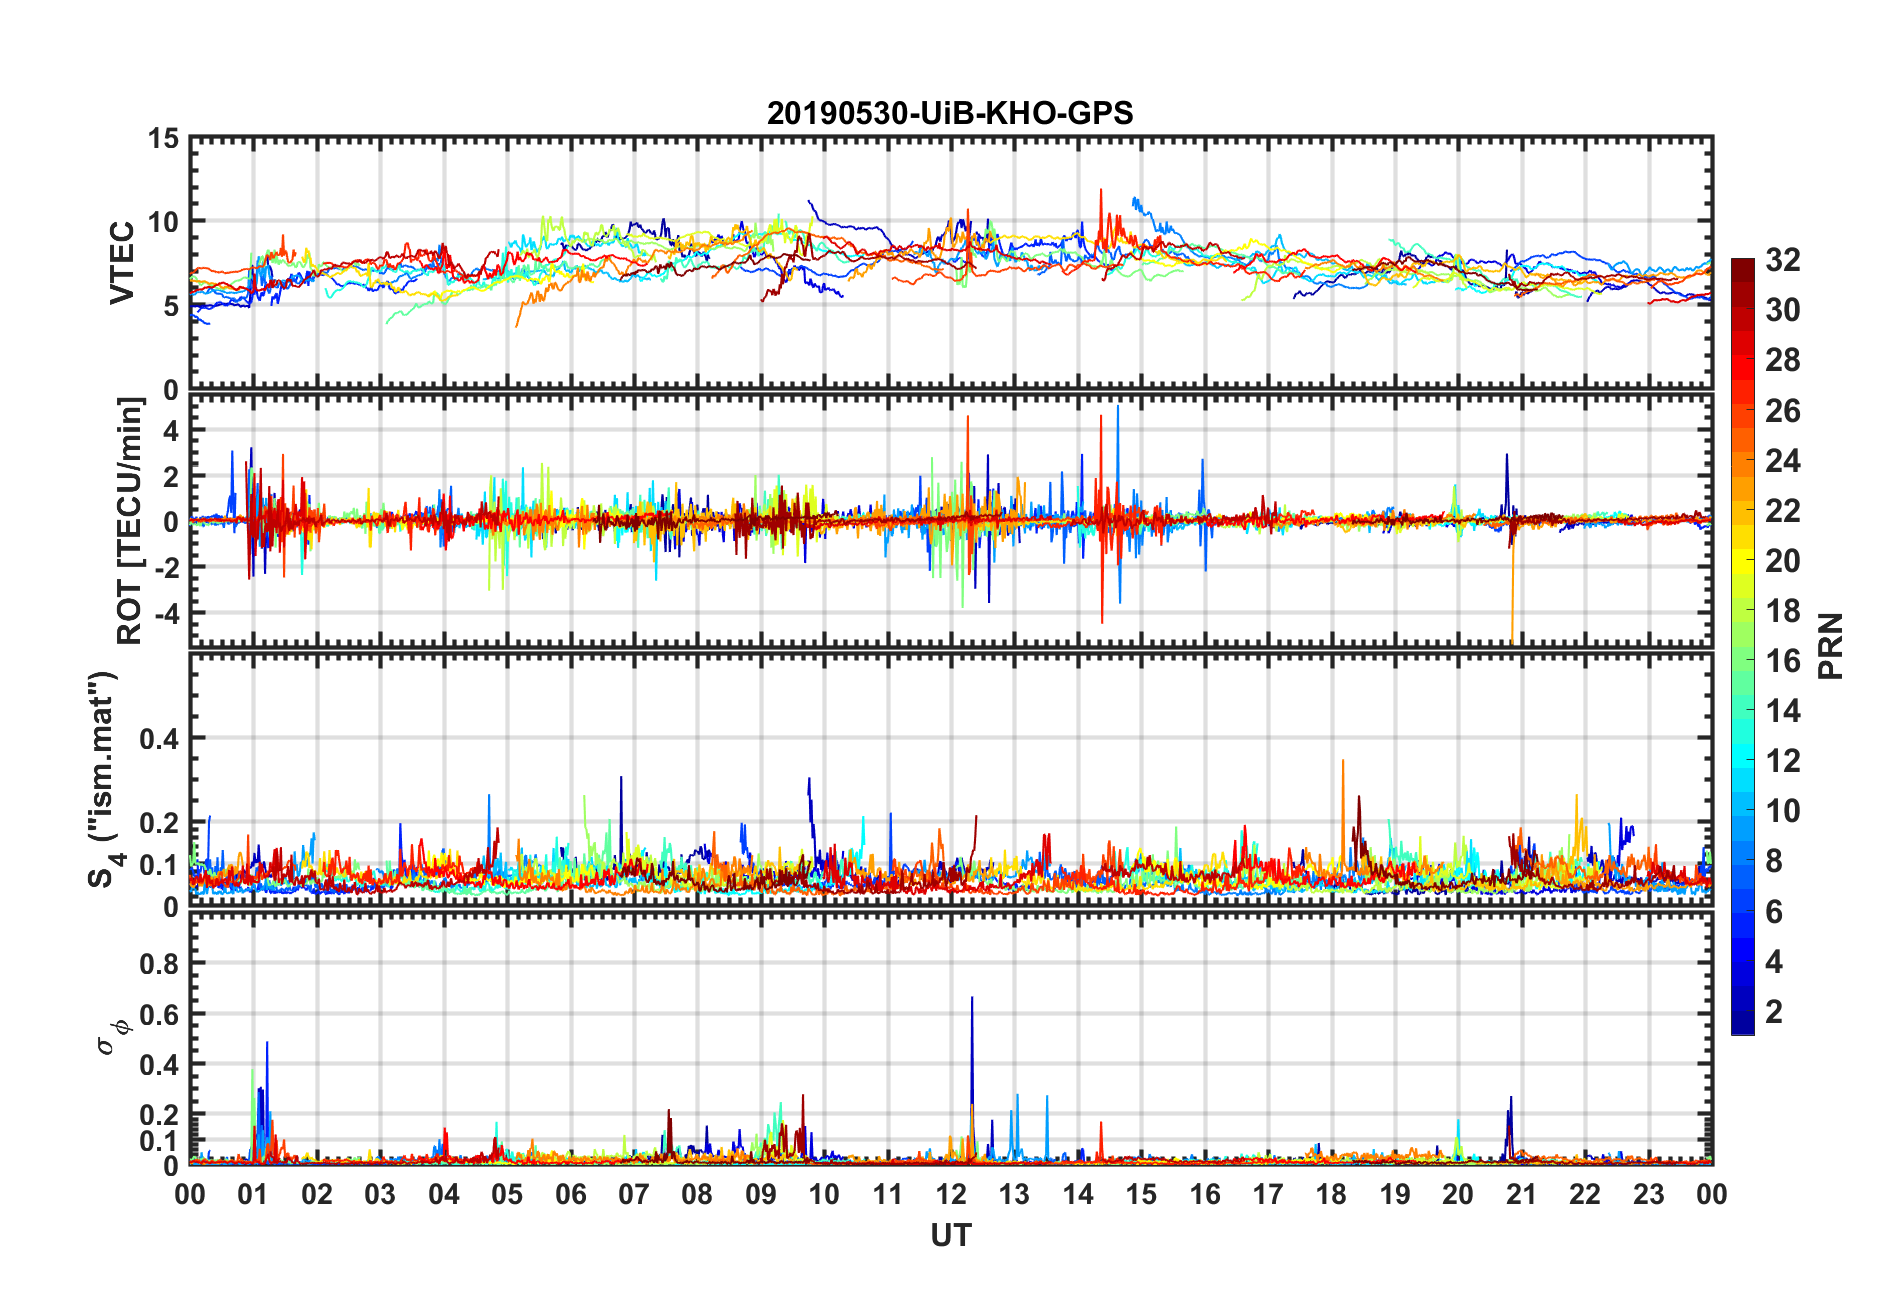1902x1292 pixels.
Task: Click colorbar tick value 20
Action: click(1783, 561)
